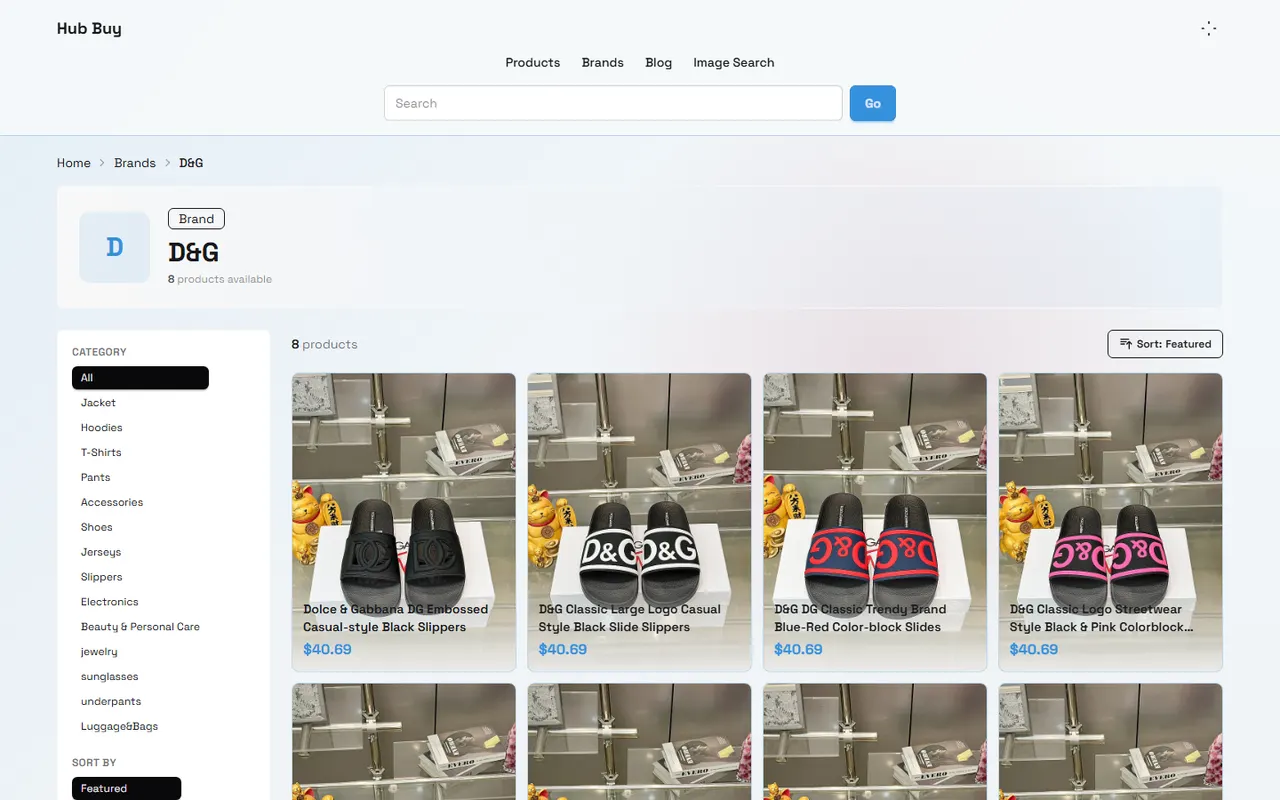
Task: Navigate to Brands in the breadcrumb
Action: pyautogui.click(x=135, y=163)
